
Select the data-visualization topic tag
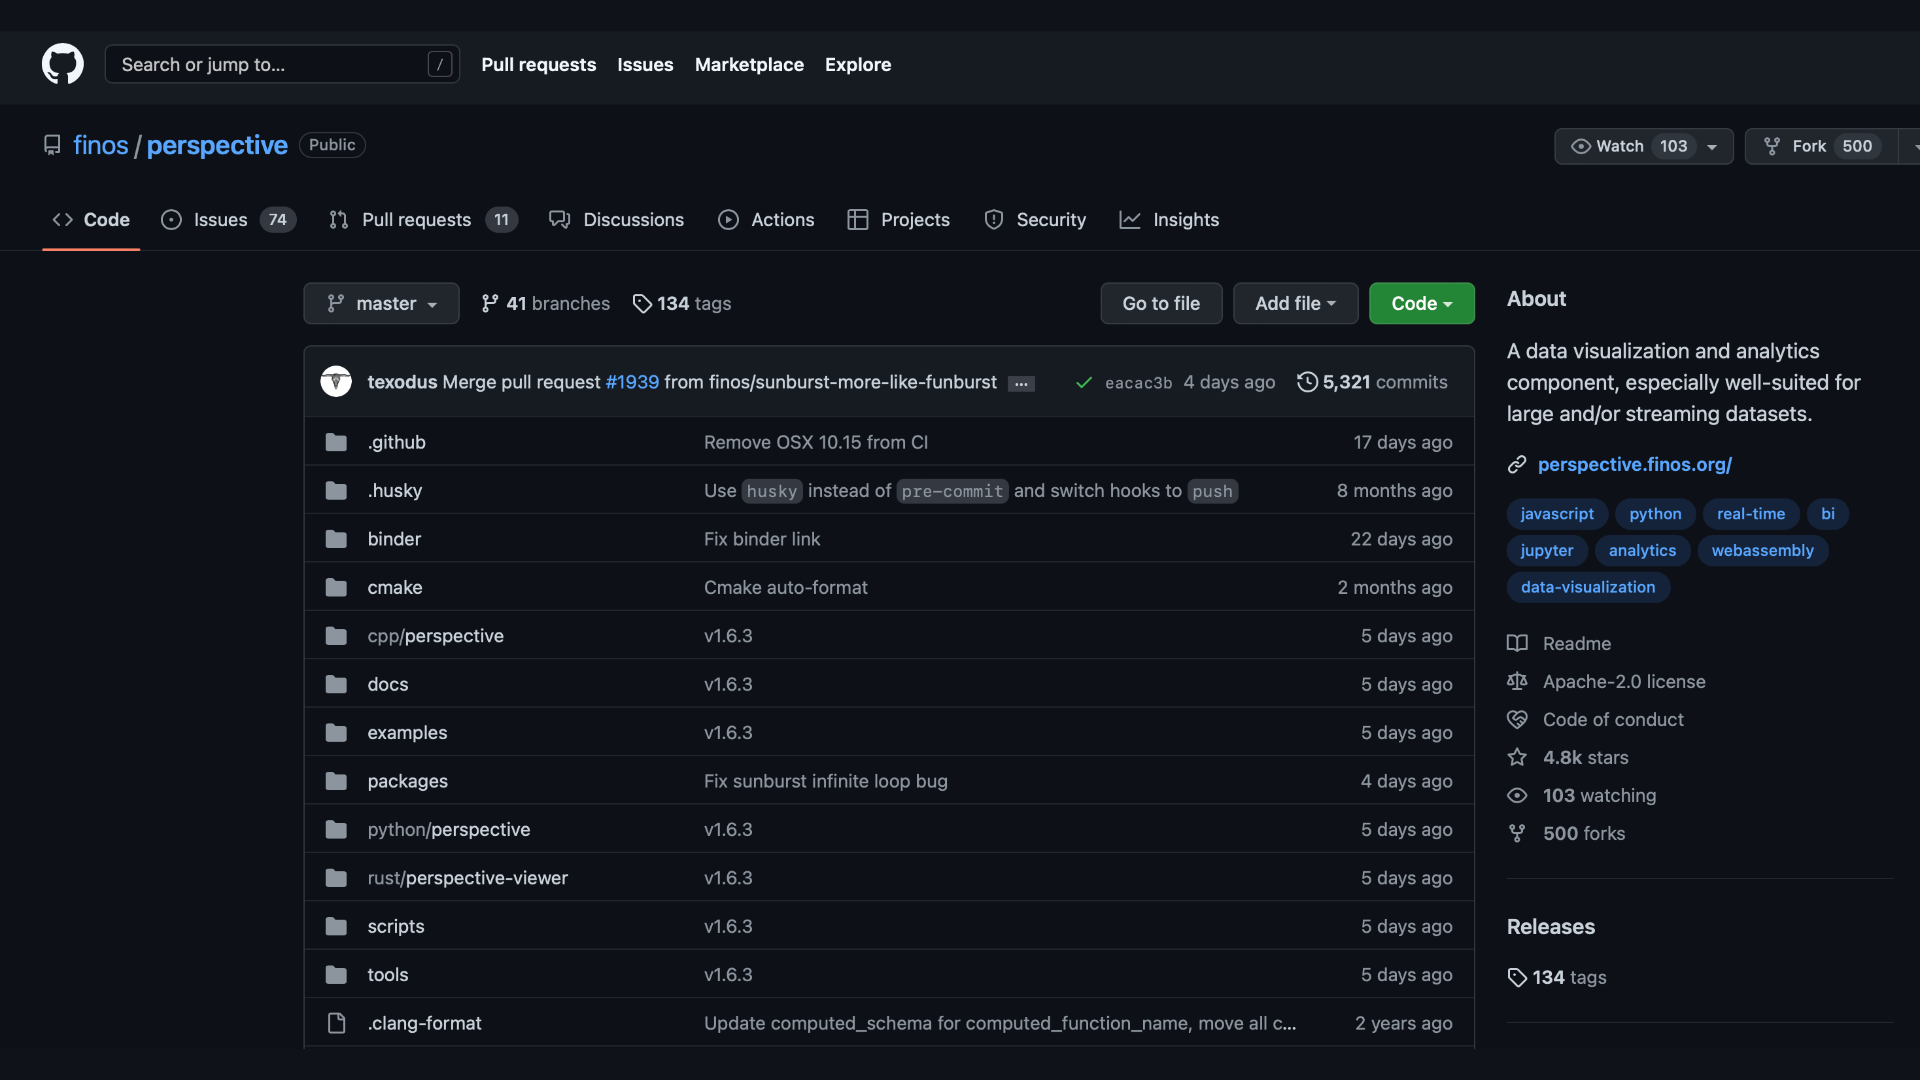(1588, 588)
